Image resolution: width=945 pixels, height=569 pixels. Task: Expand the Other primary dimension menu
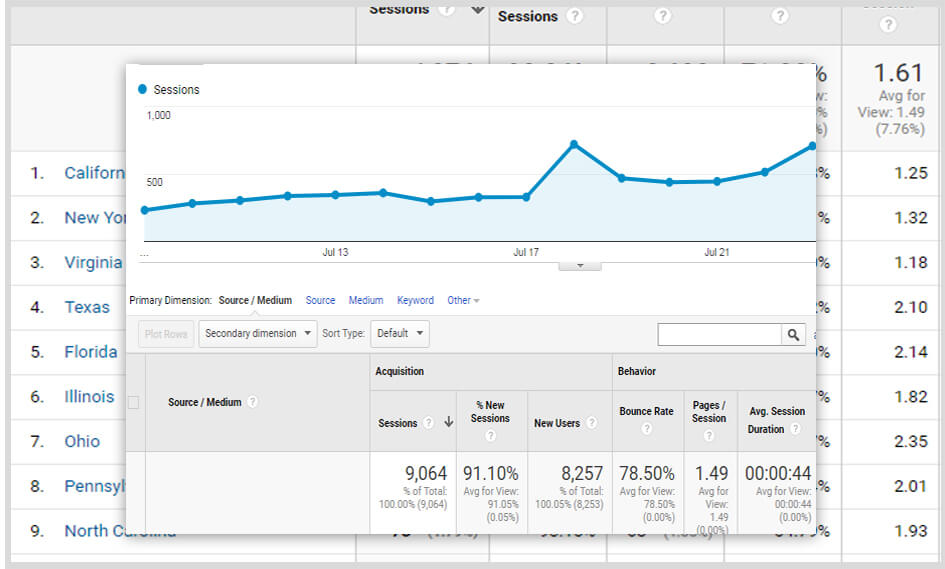[463, 300]
